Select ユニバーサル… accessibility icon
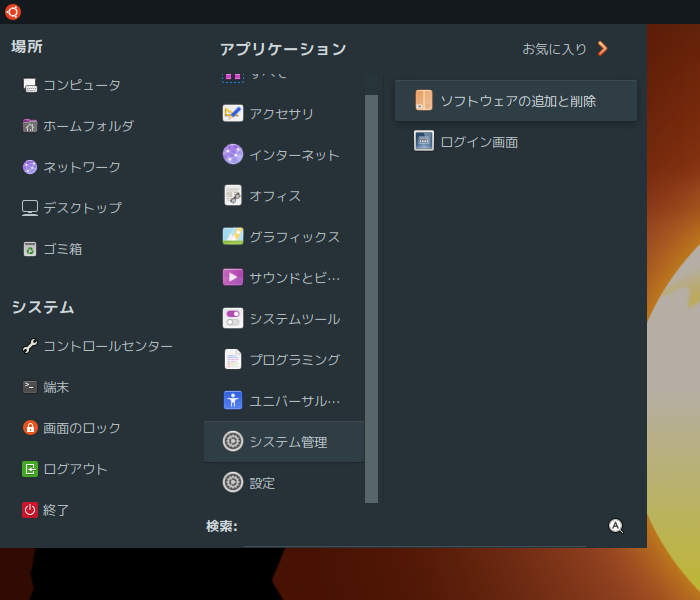Screen dimensions: 700x600 233,400
